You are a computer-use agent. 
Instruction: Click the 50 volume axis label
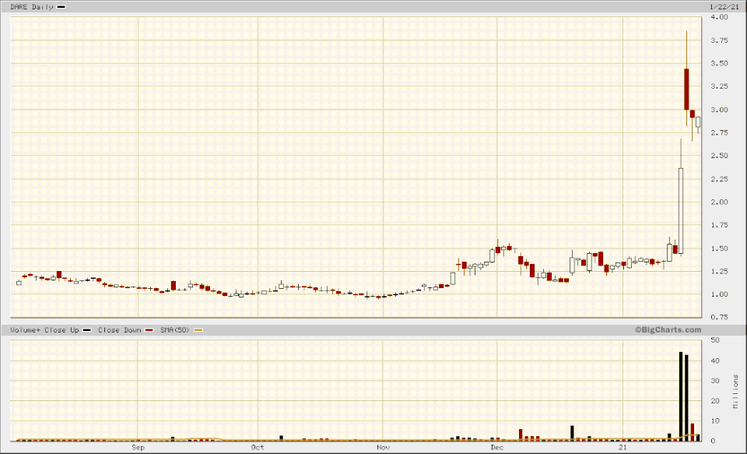pyautogui.click(x=715, y=340)
